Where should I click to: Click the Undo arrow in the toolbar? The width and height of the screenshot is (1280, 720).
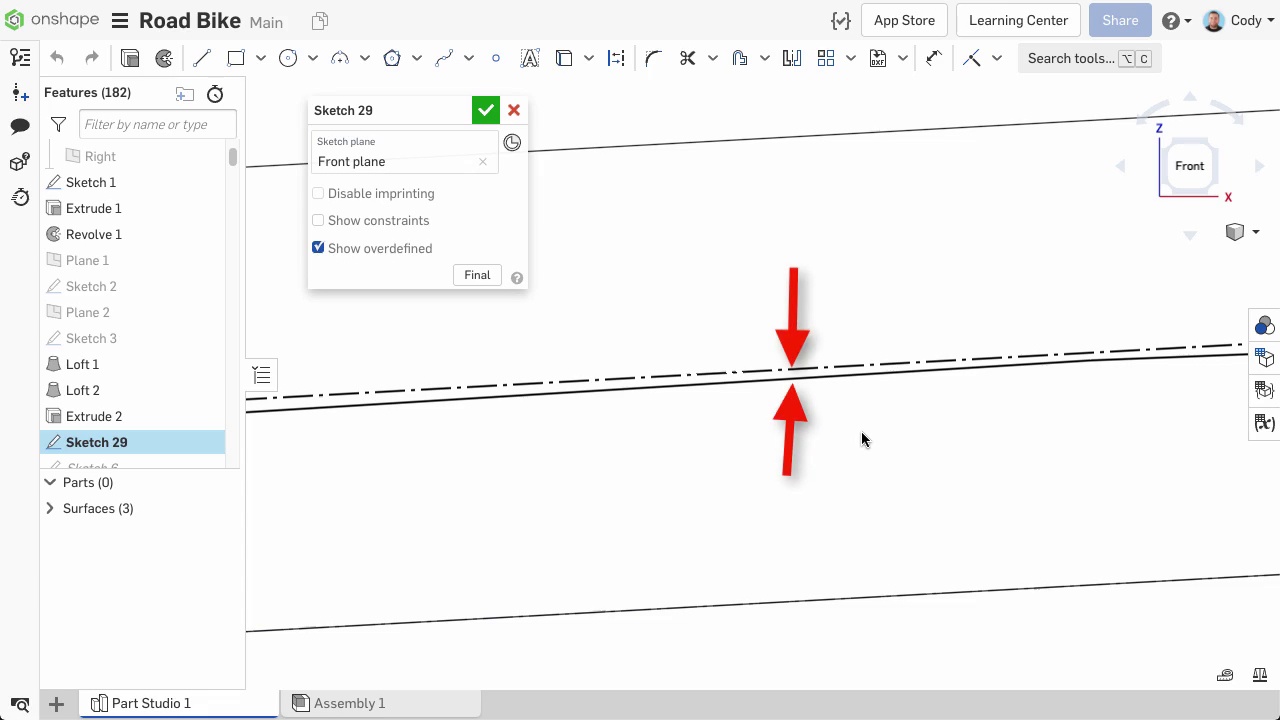(57, 59)
